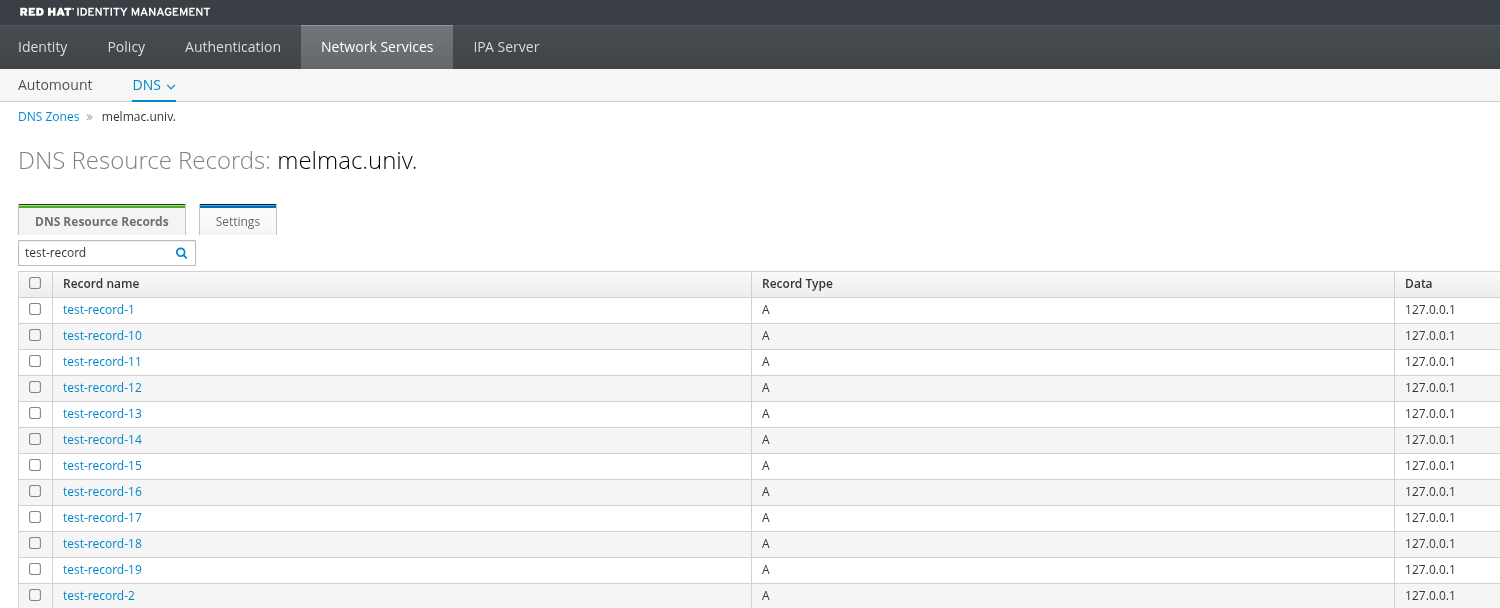Open the Identity menu

(42, 46)
